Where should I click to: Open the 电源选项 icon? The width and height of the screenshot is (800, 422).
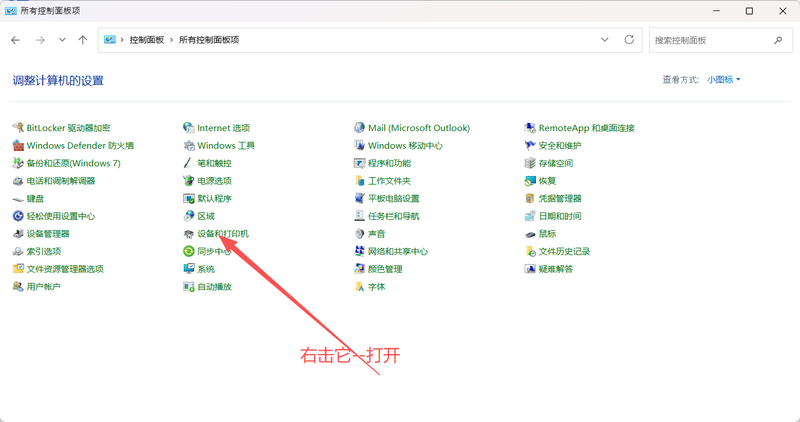tap(188, 181)
